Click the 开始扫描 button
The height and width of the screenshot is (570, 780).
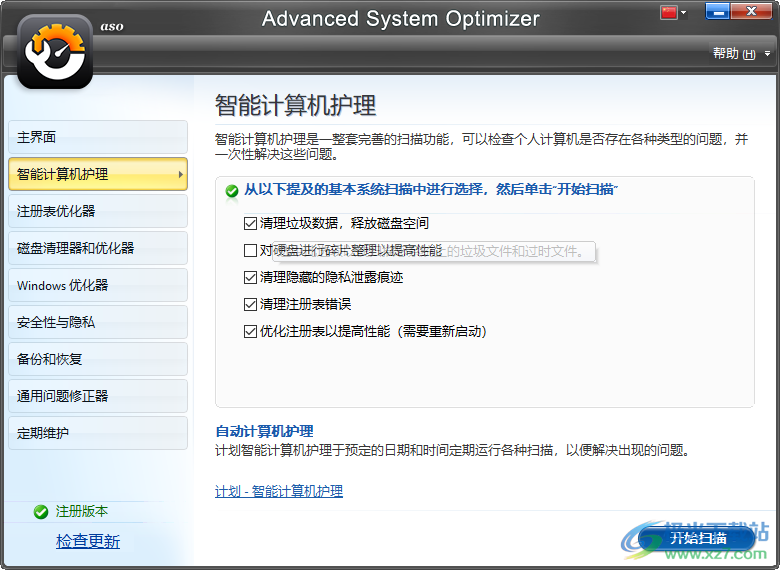(x=696, y=538)
